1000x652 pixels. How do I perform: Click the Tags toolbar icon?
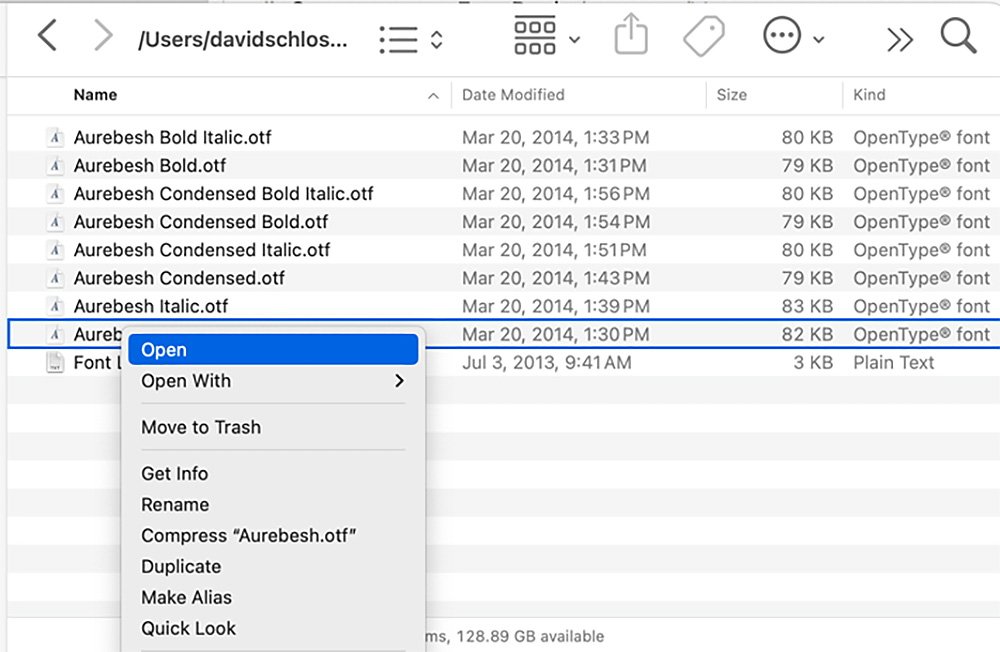(x=704, y=38)
